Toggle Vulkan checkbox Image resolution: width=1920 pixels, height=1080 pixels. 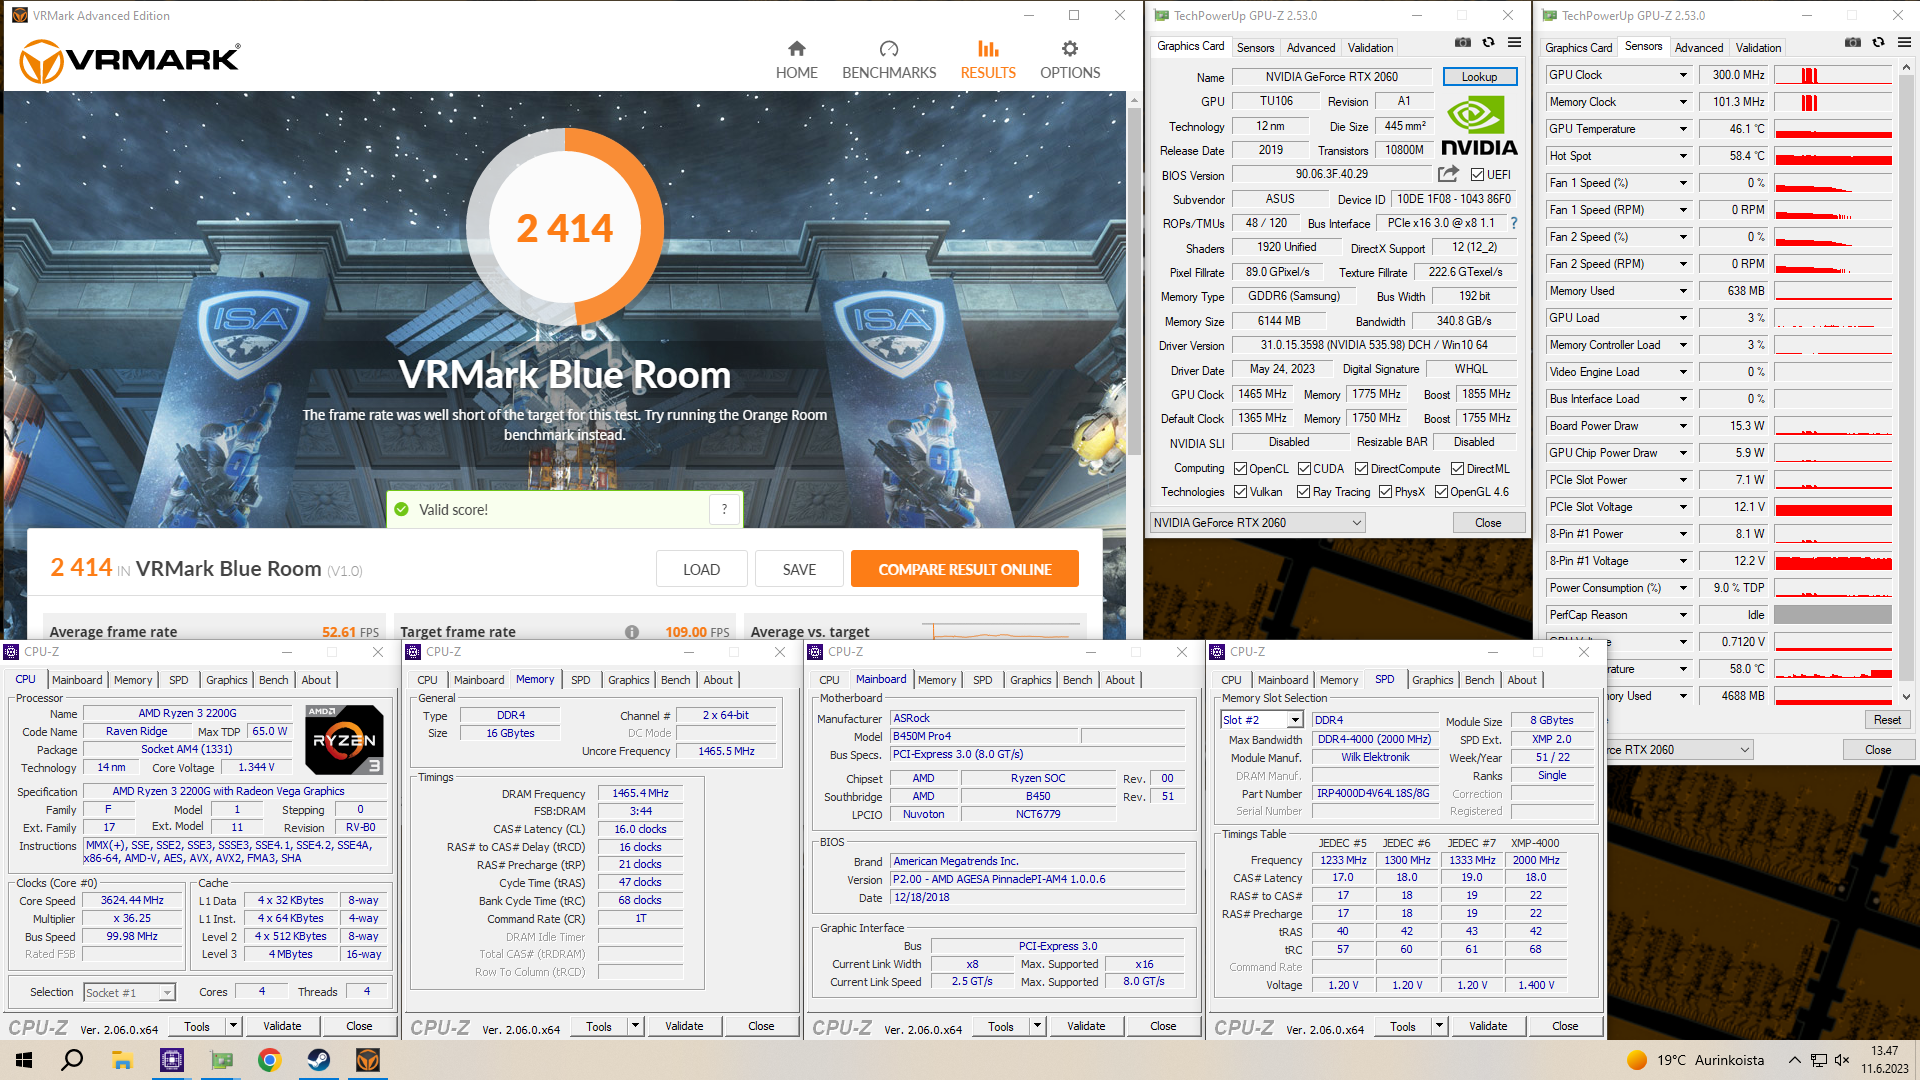pyautogui.click(x=1240, y=492)
